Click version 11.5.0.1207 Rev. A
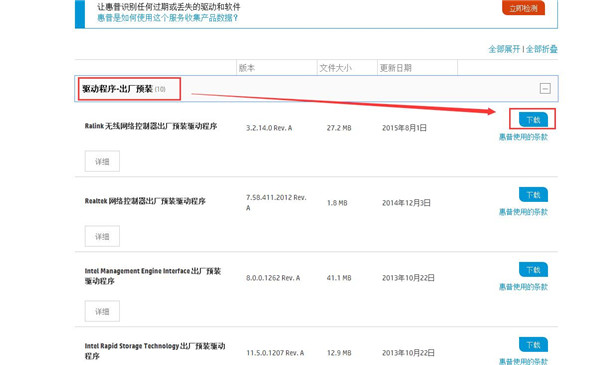600x365 pixels. pos(275,353)
